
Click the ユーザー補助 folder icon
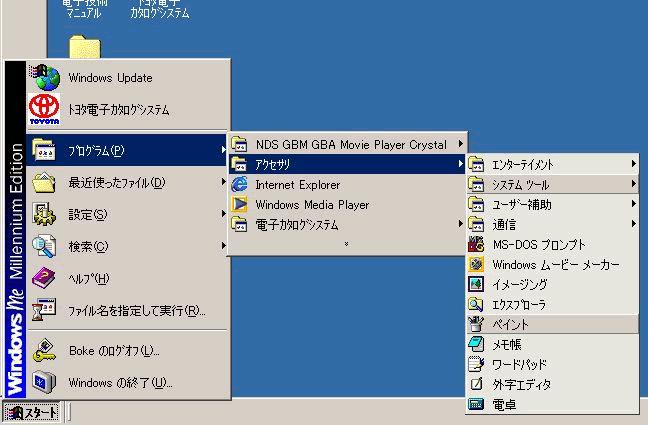point(476,204)
